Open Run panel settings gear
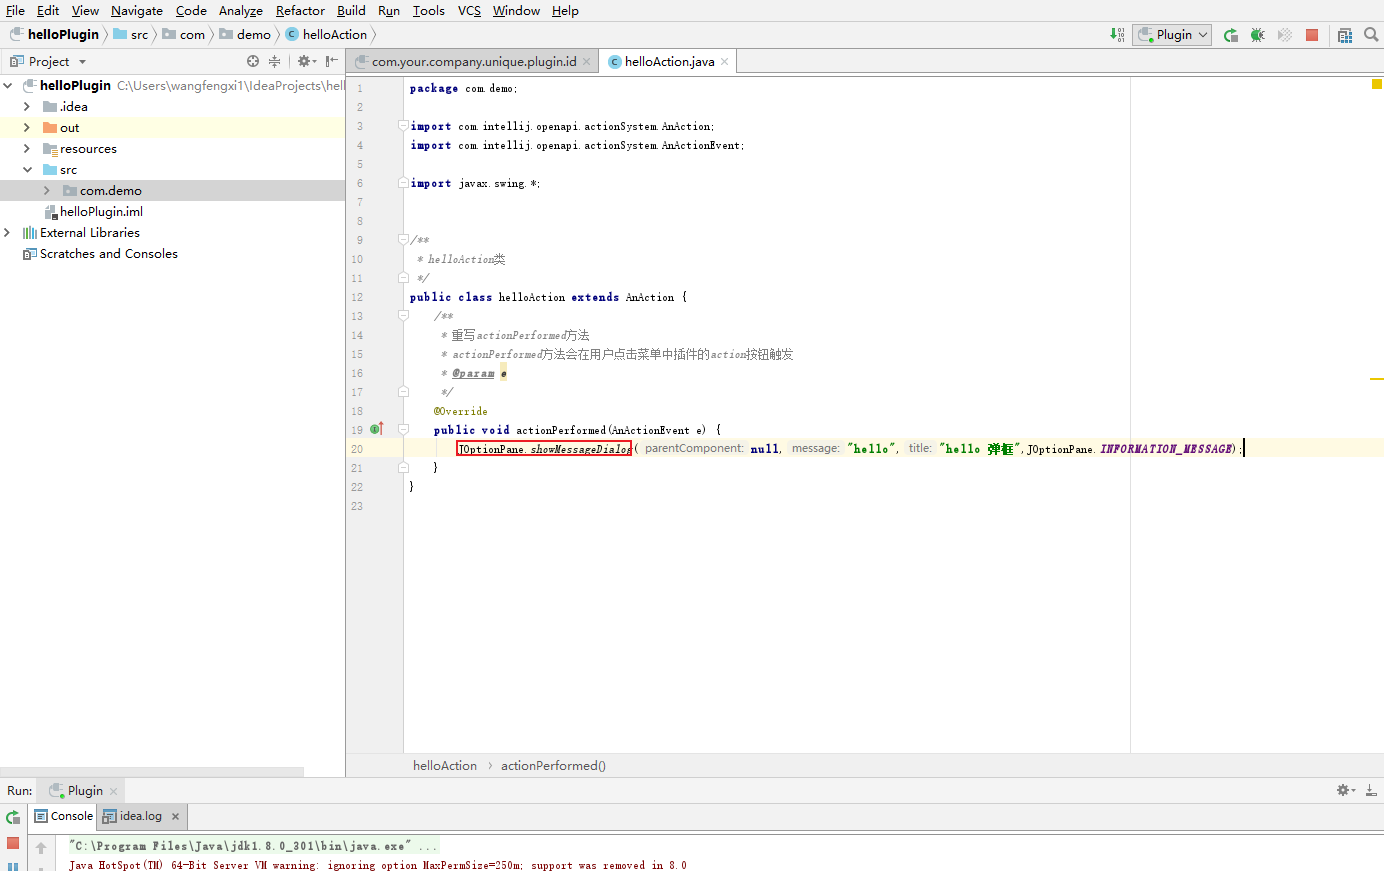 click(1346, 790)
